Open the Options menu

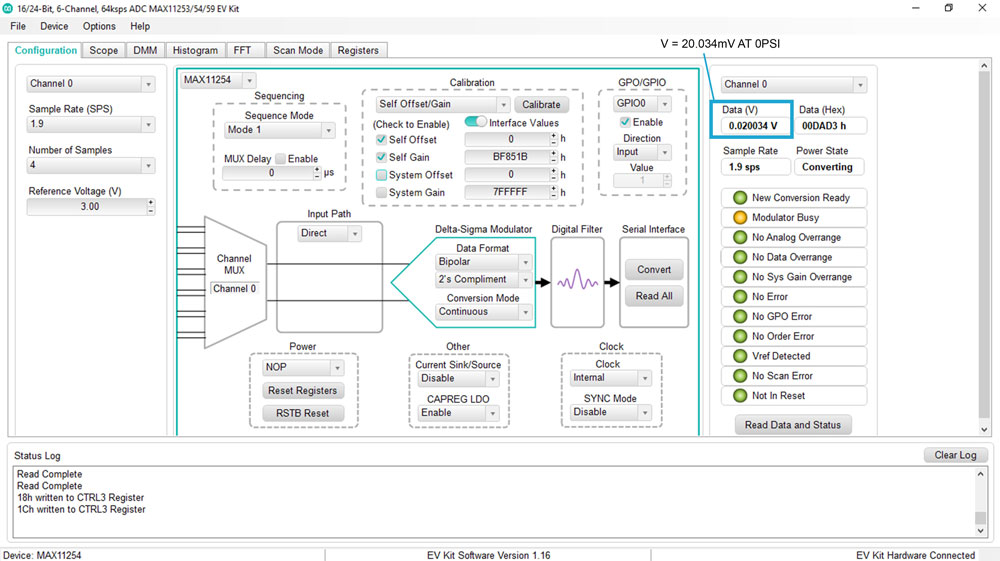pyautogui.click(x=99, y=26)
